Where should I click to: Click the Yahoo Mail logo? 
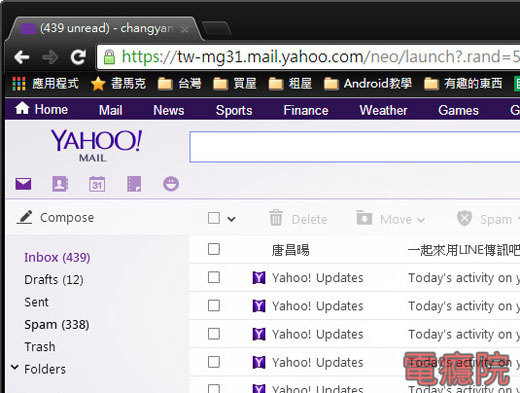[x=96, y=145]
